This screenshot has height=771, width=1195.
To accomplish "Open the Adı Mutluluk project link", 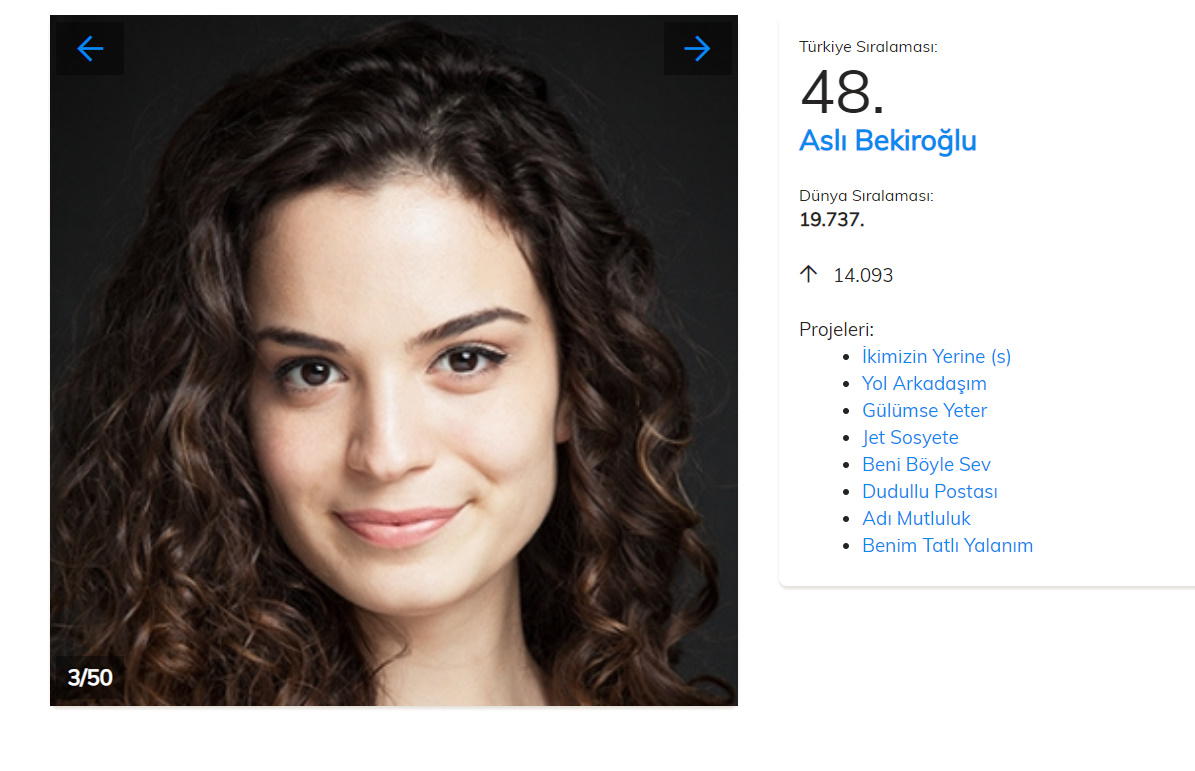I will (x=916, y=519).
